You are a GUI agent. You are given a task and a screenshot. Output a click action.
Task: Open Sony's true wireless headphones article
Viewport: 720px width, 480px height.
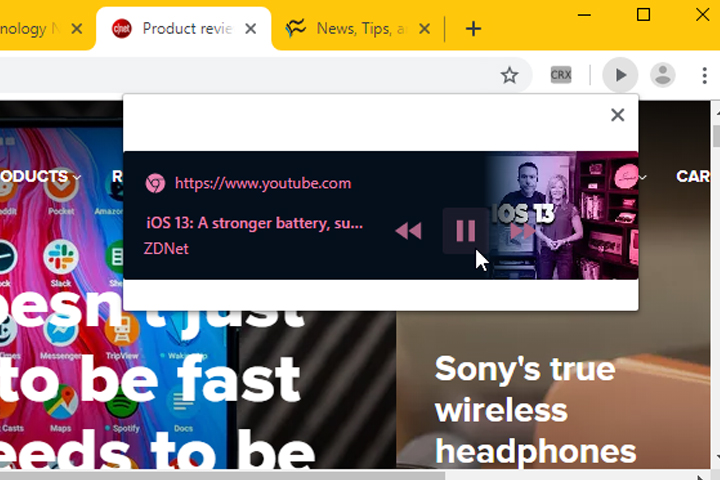point(535,410)
